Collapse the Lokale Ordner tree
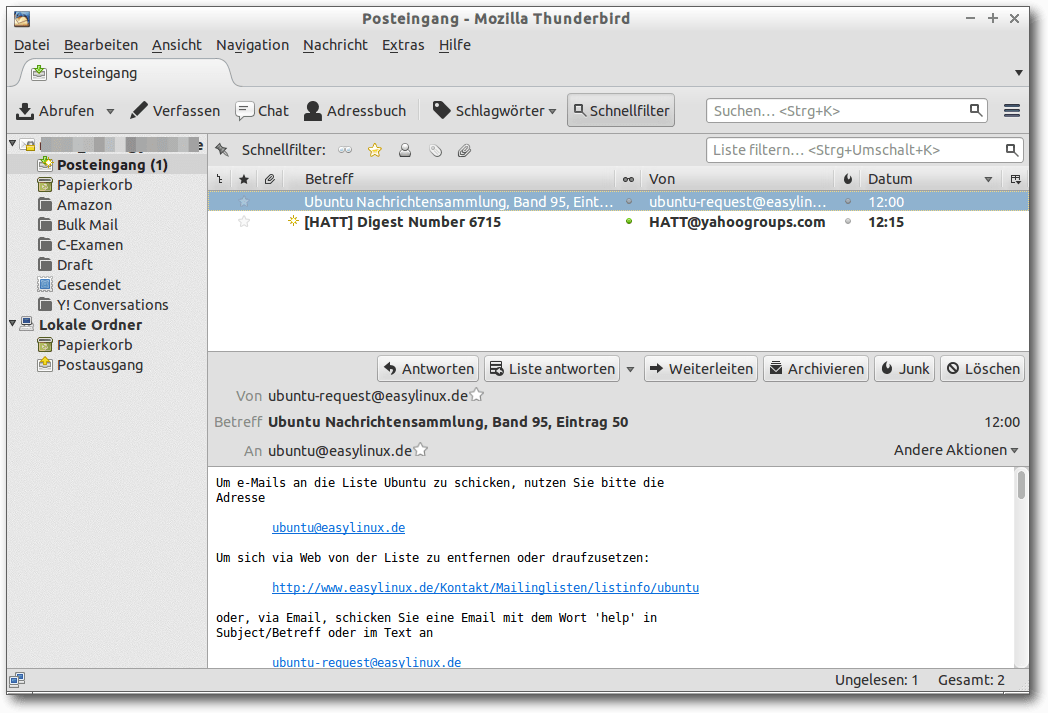The image size is (1048, 713). [13, 323]
